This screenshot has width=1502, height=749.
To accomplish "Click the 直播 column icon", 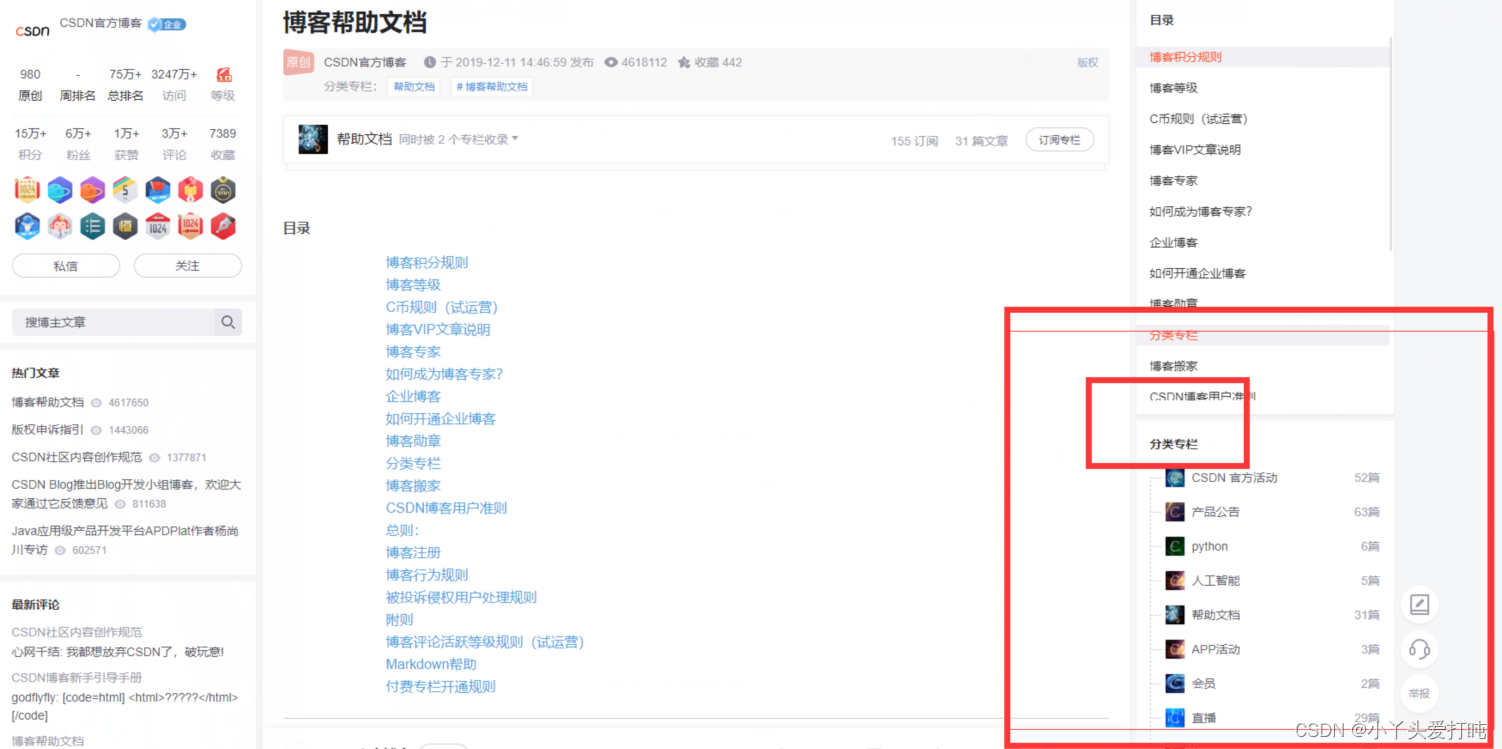I will point(1175,717).
